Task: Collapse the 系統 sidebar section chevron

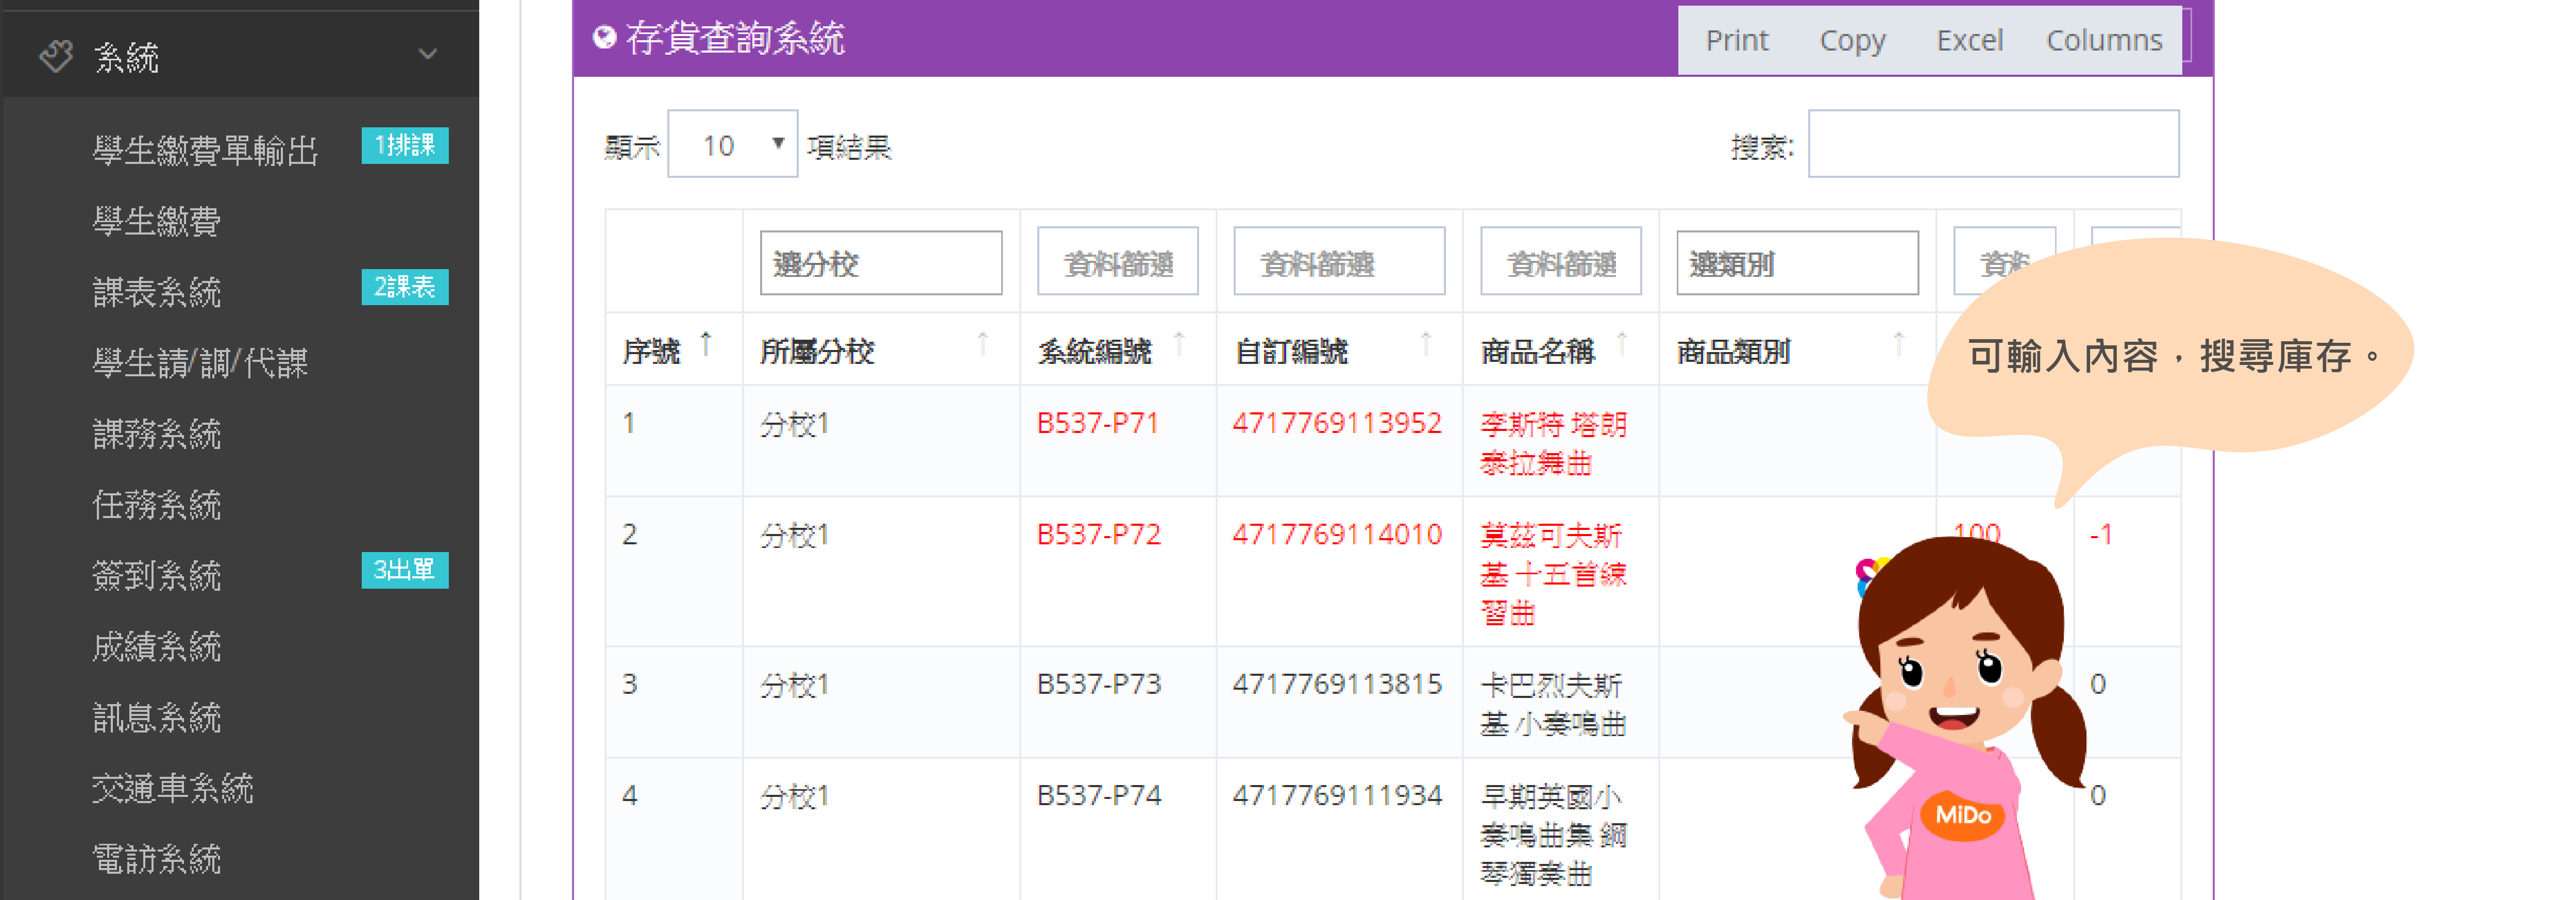Action: click(428, 54)
